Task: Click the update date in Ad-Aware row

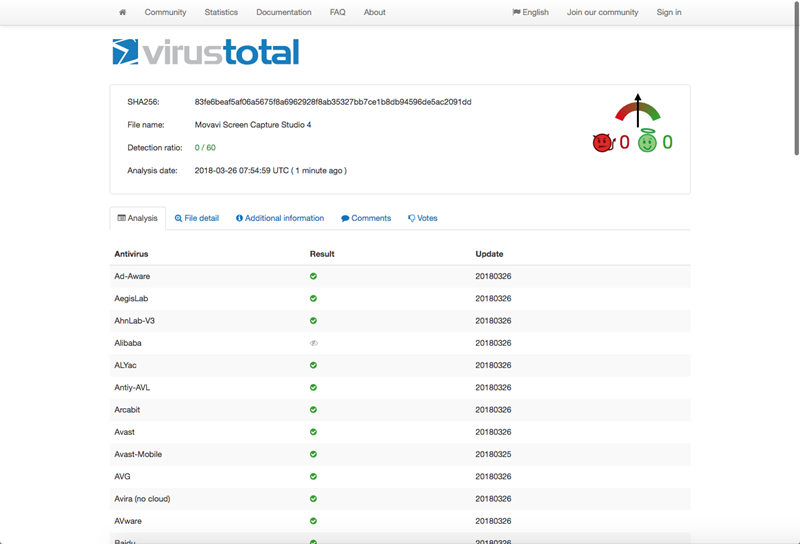Action: coord(493,276)
